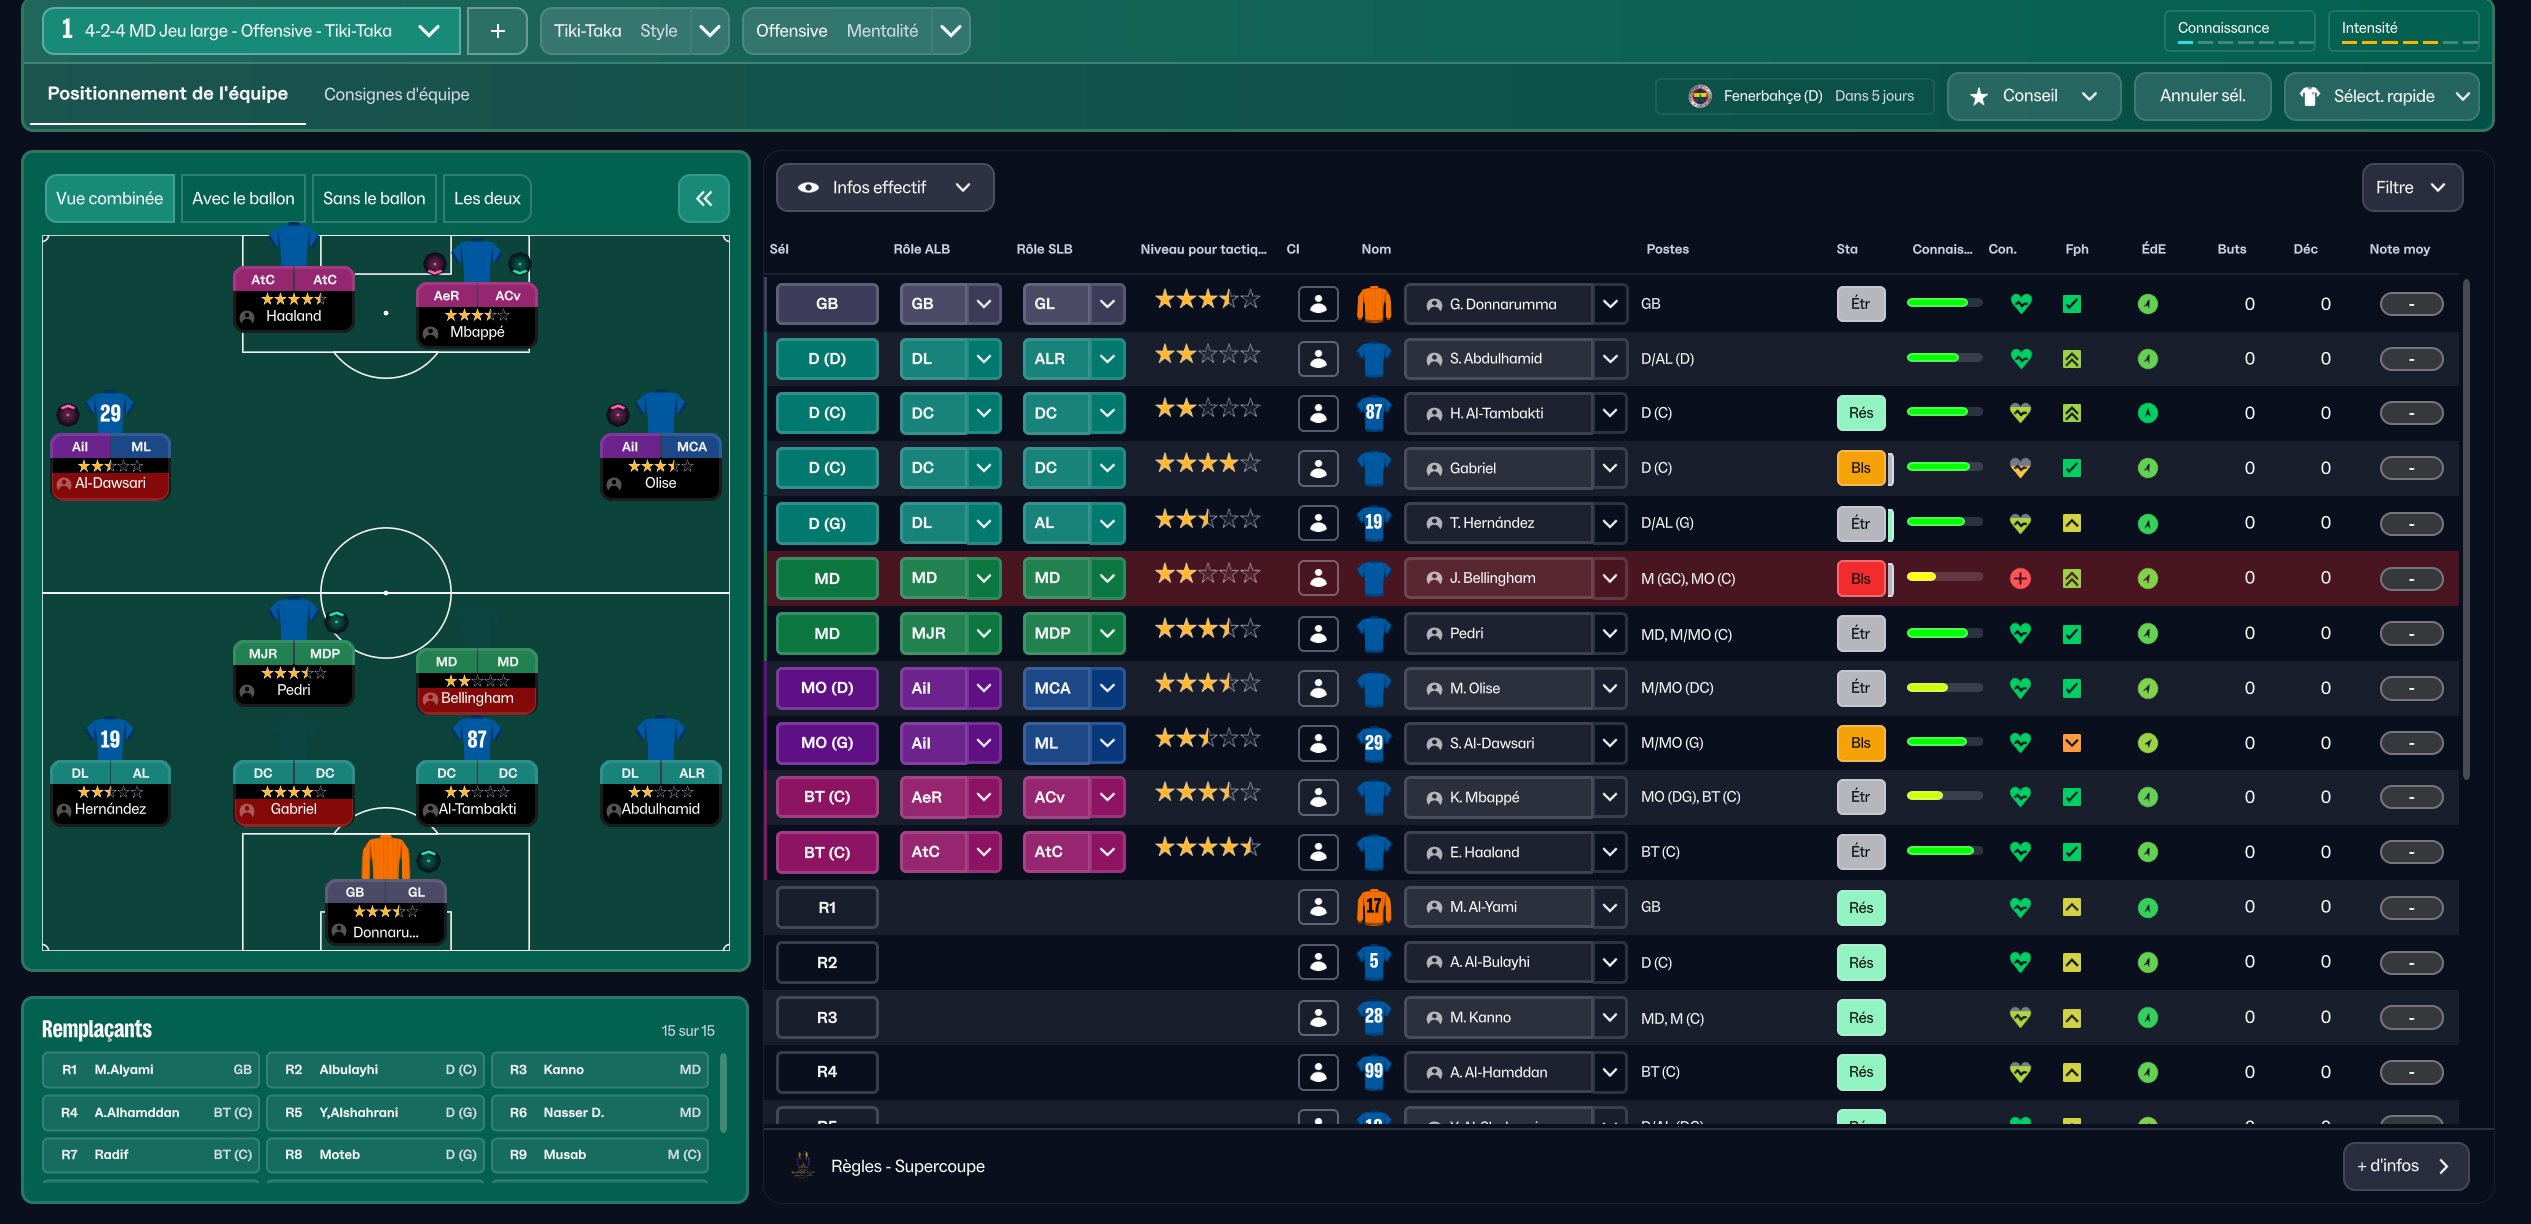Click the squad list vertical scrollbar

2467,530
